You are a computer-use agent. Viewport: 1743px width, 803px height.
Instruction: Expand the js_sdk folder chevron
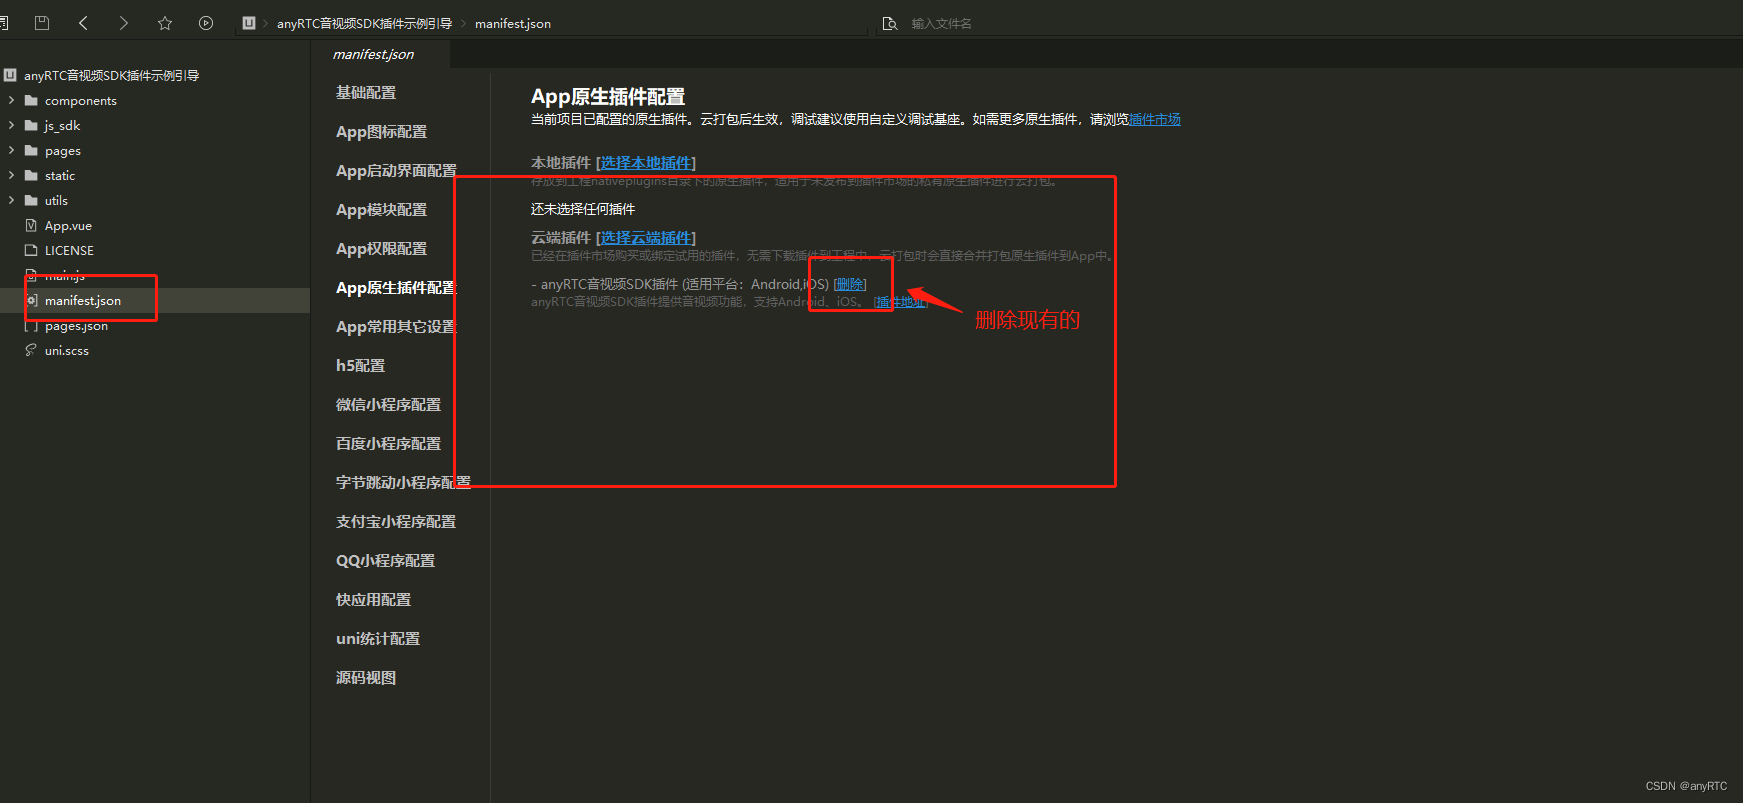point(11,125)
